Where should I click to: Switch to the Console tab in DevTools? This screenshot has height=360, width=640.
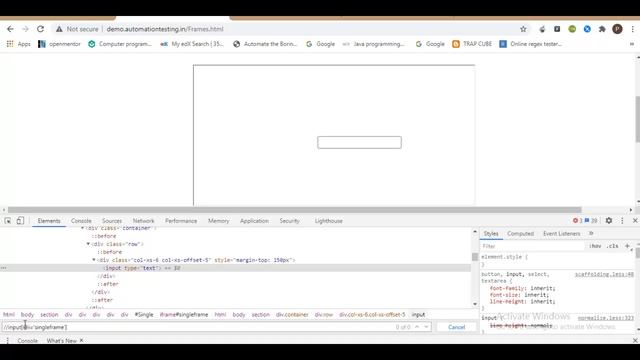(x=81, y=221)
